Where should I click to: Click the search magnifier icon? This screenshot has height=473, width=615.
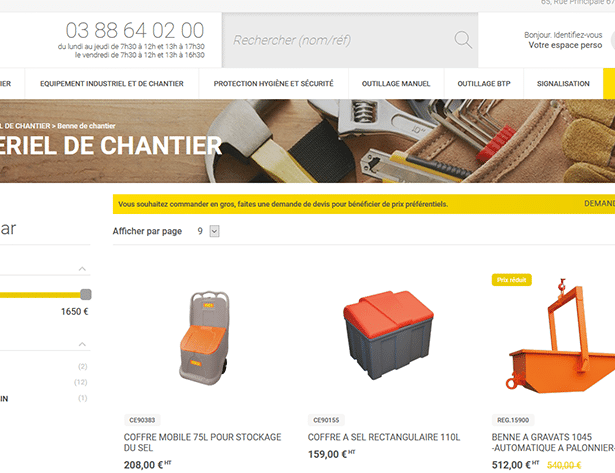pos(463,40)
